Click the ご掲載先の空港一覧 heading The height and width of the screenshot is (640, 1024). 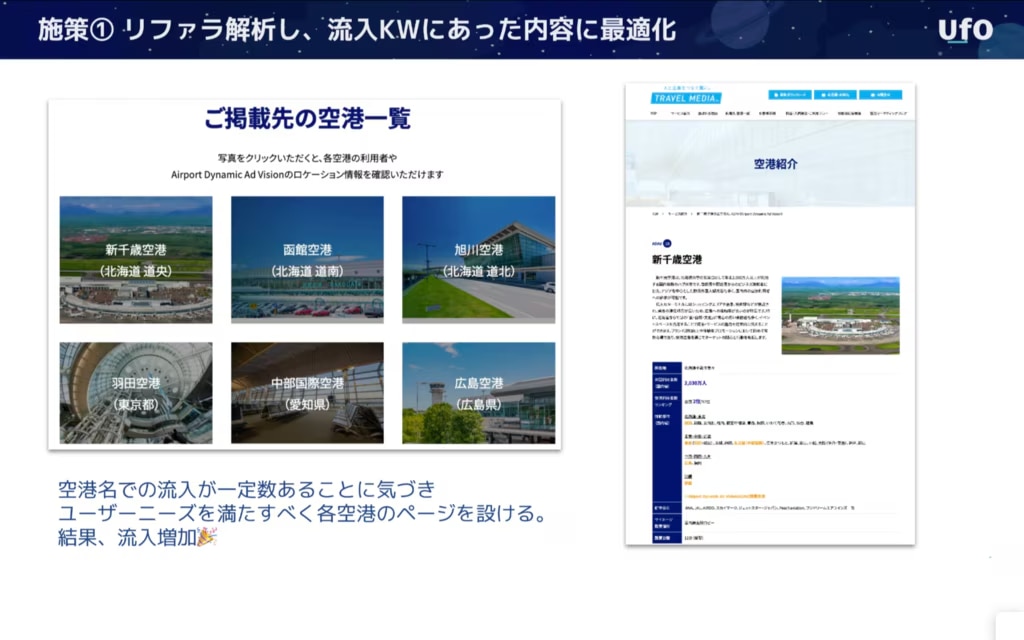306,119
